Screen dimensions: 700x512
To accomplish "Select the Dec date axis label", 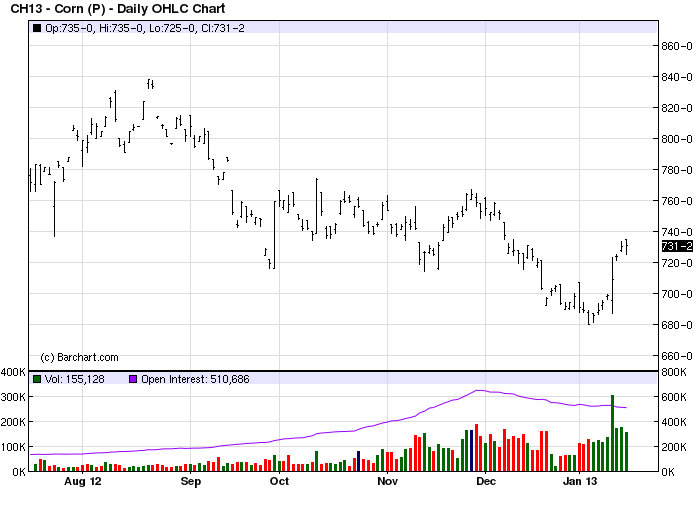I will 486,481.
